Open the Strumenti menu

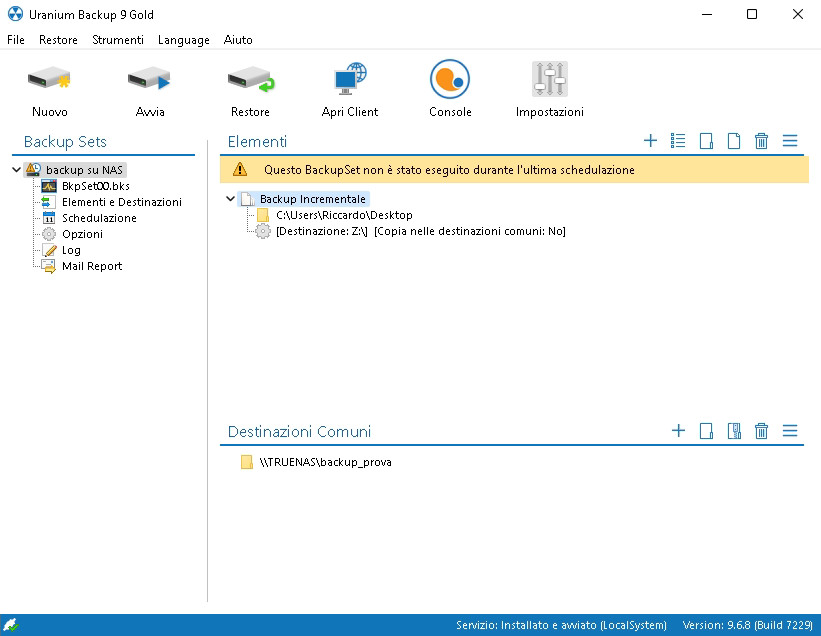click(118, 40)
